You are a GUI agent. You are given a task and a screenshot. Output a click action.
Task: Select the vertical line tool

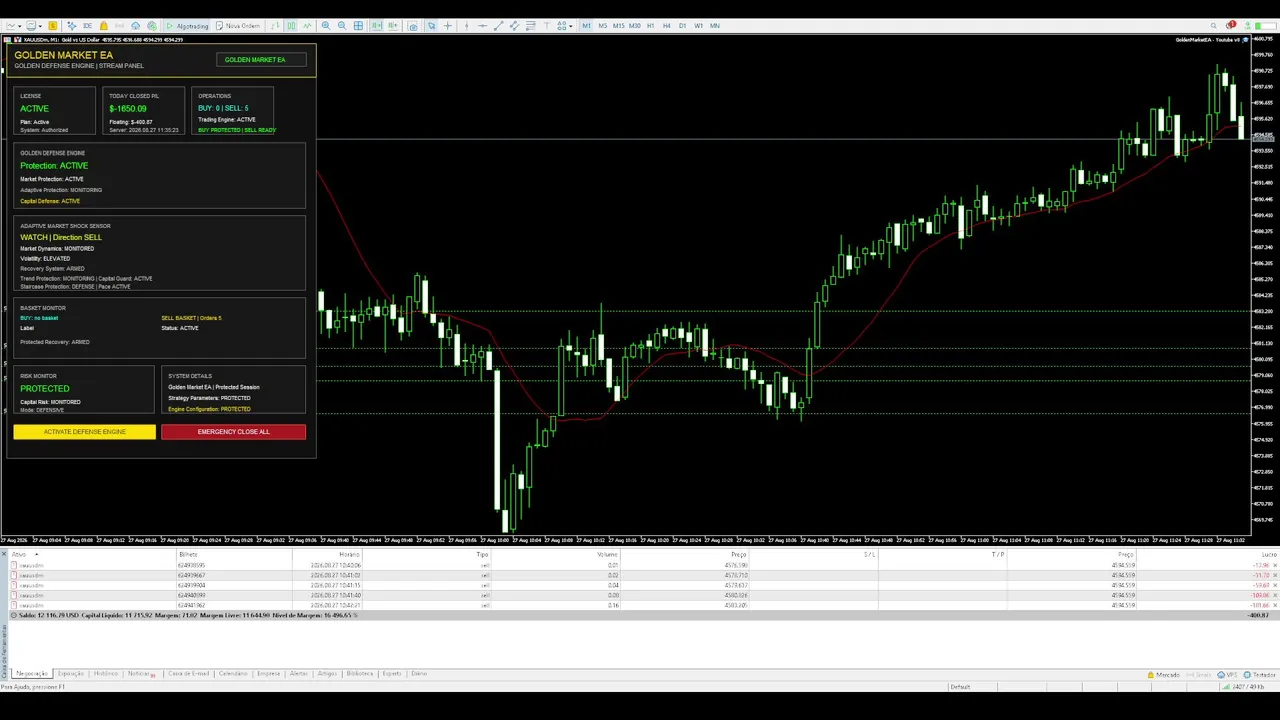pos(466,26)
